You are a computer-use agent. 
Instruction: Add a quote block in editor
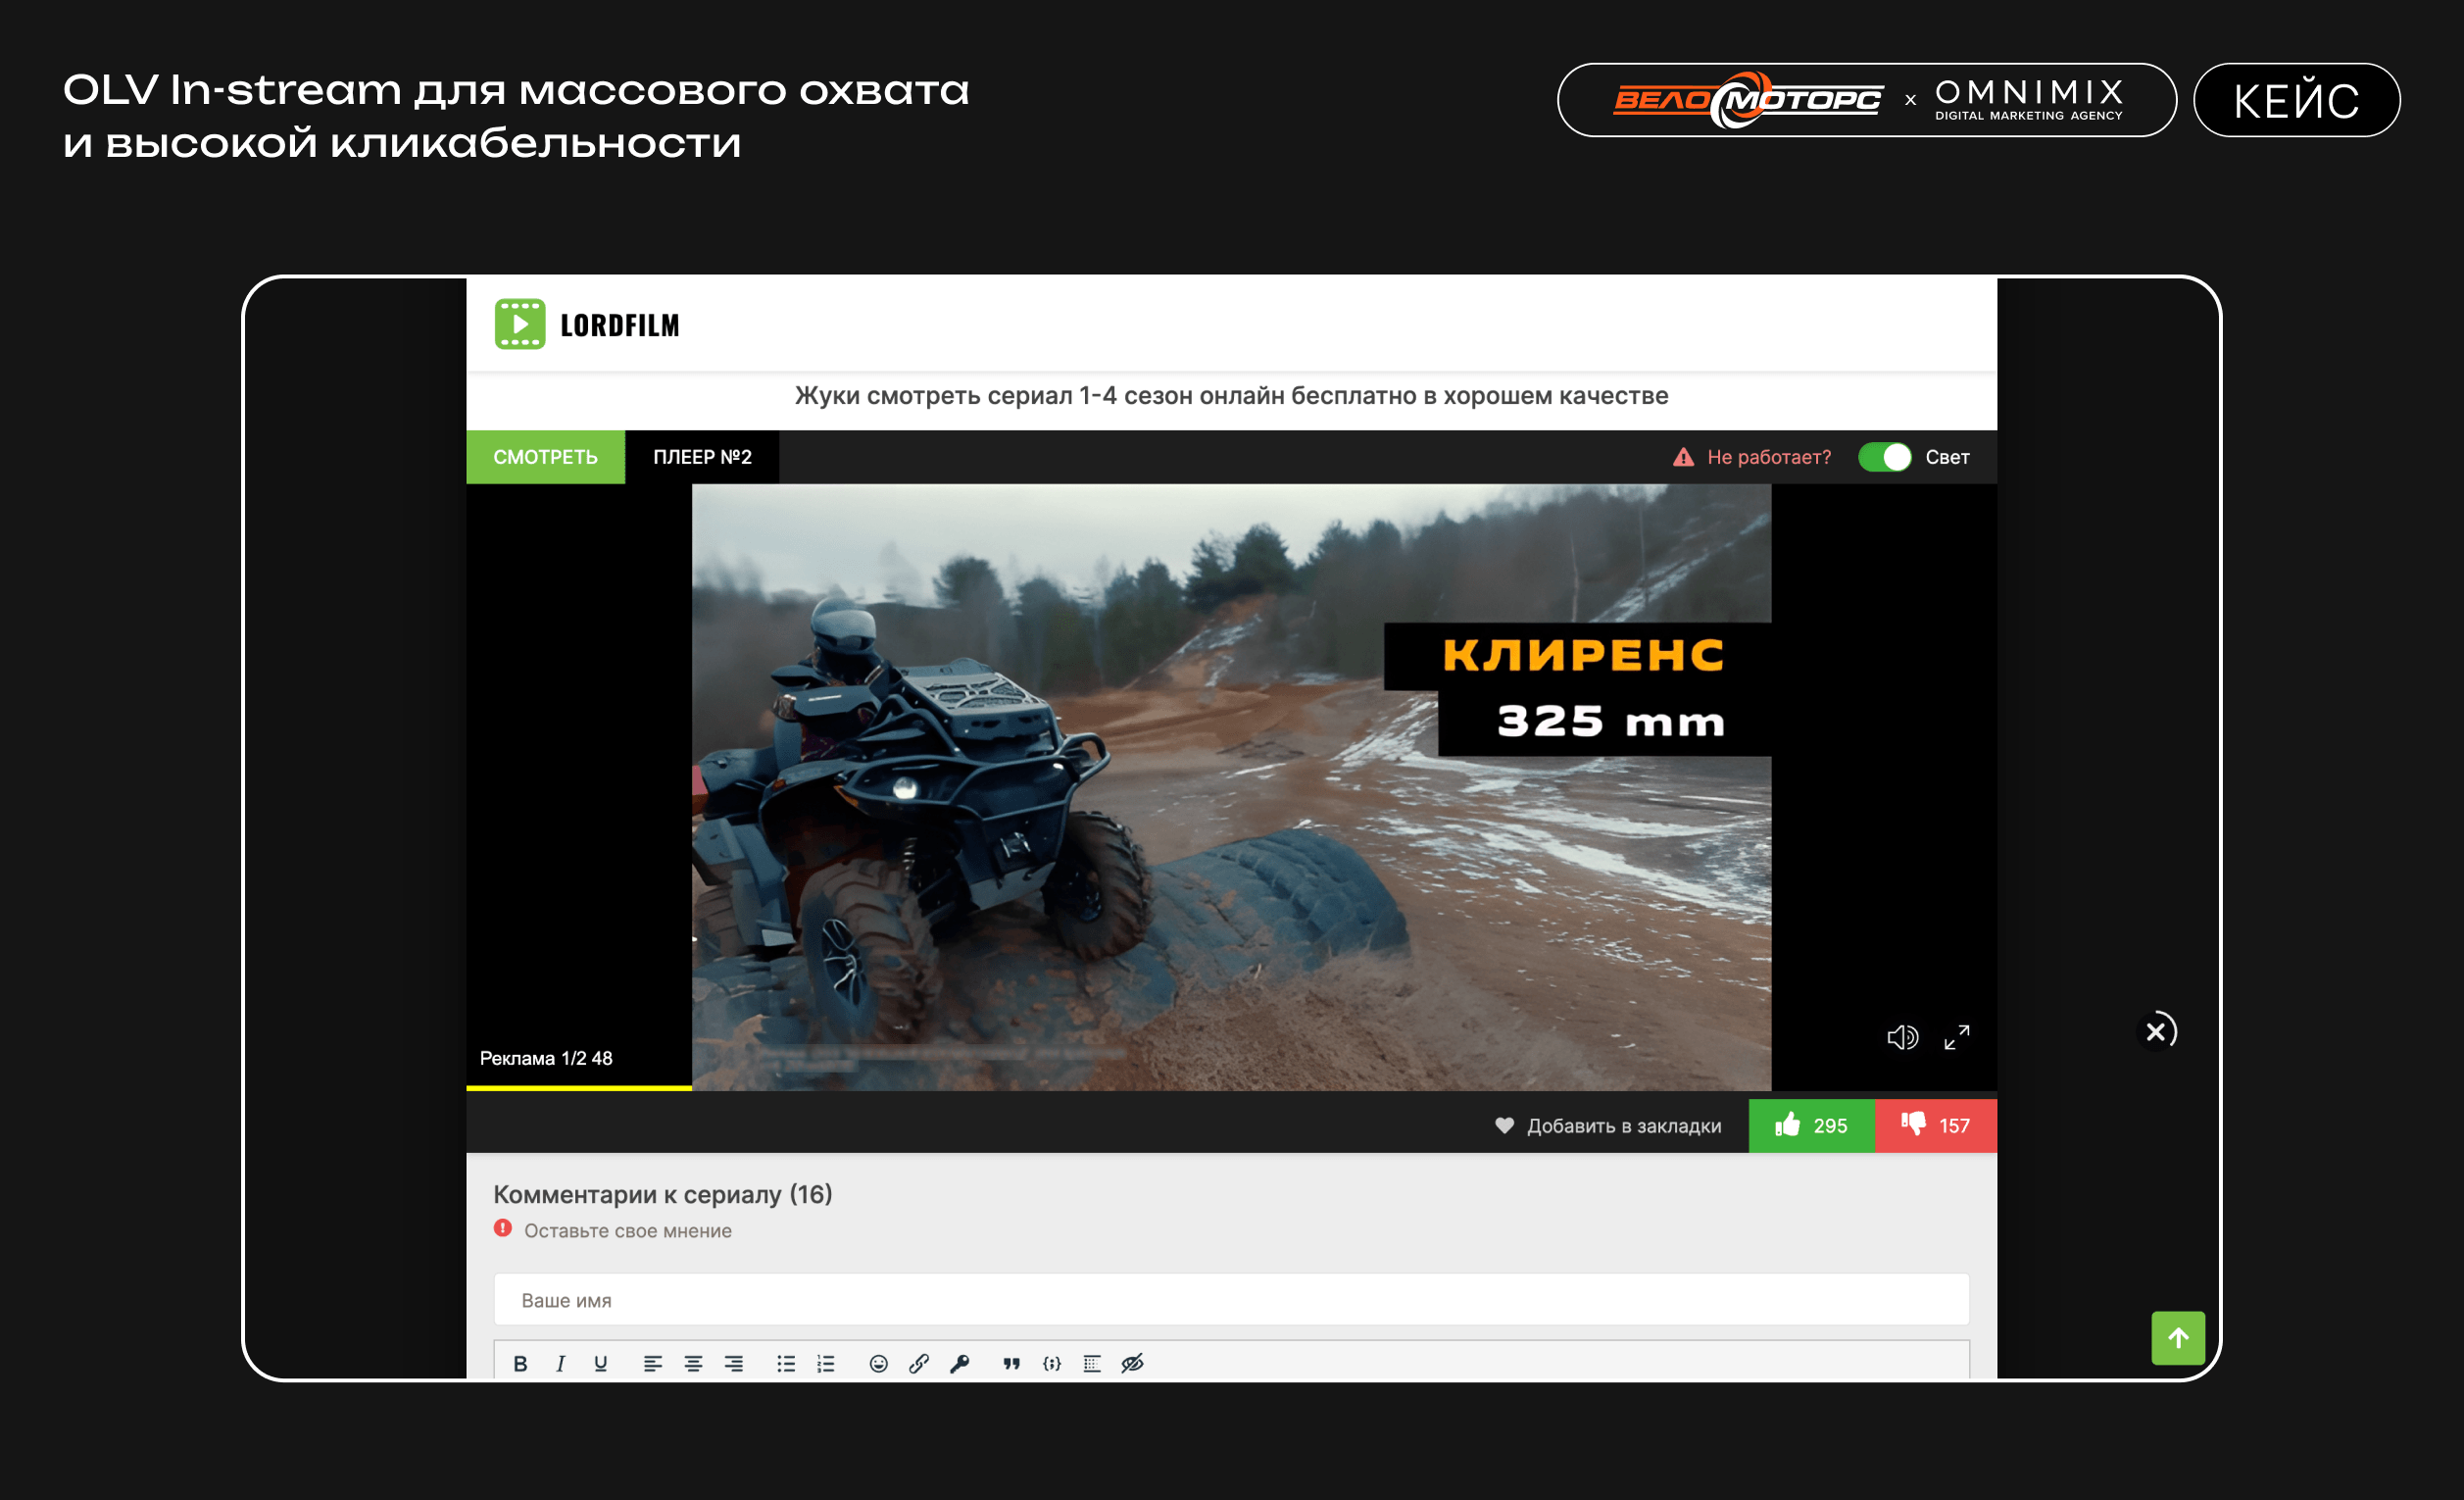point(1011,1363)
